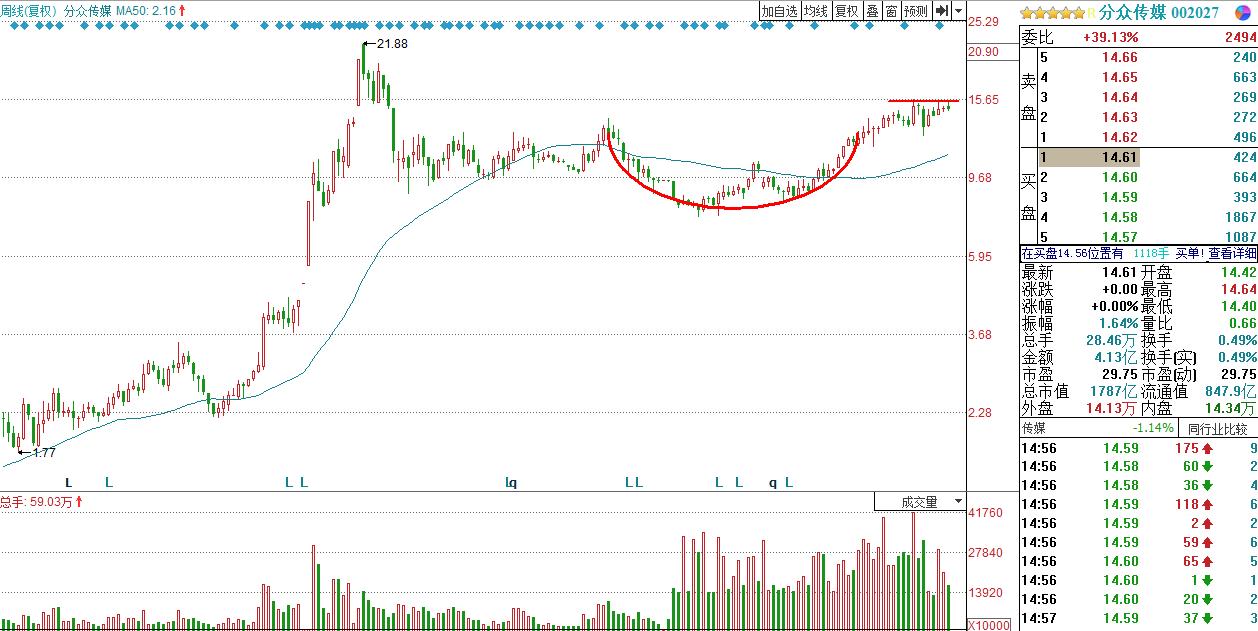Click the 委差 value 2494
Viewport: 1258px width, 631px height.
[x=1240, y=37]
